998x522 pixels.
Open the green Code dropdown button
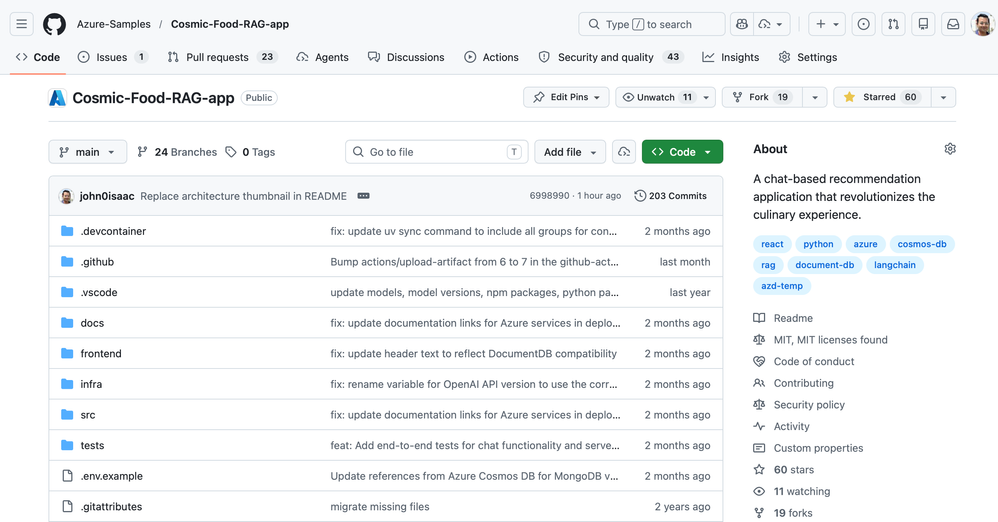tap(682, 152)
